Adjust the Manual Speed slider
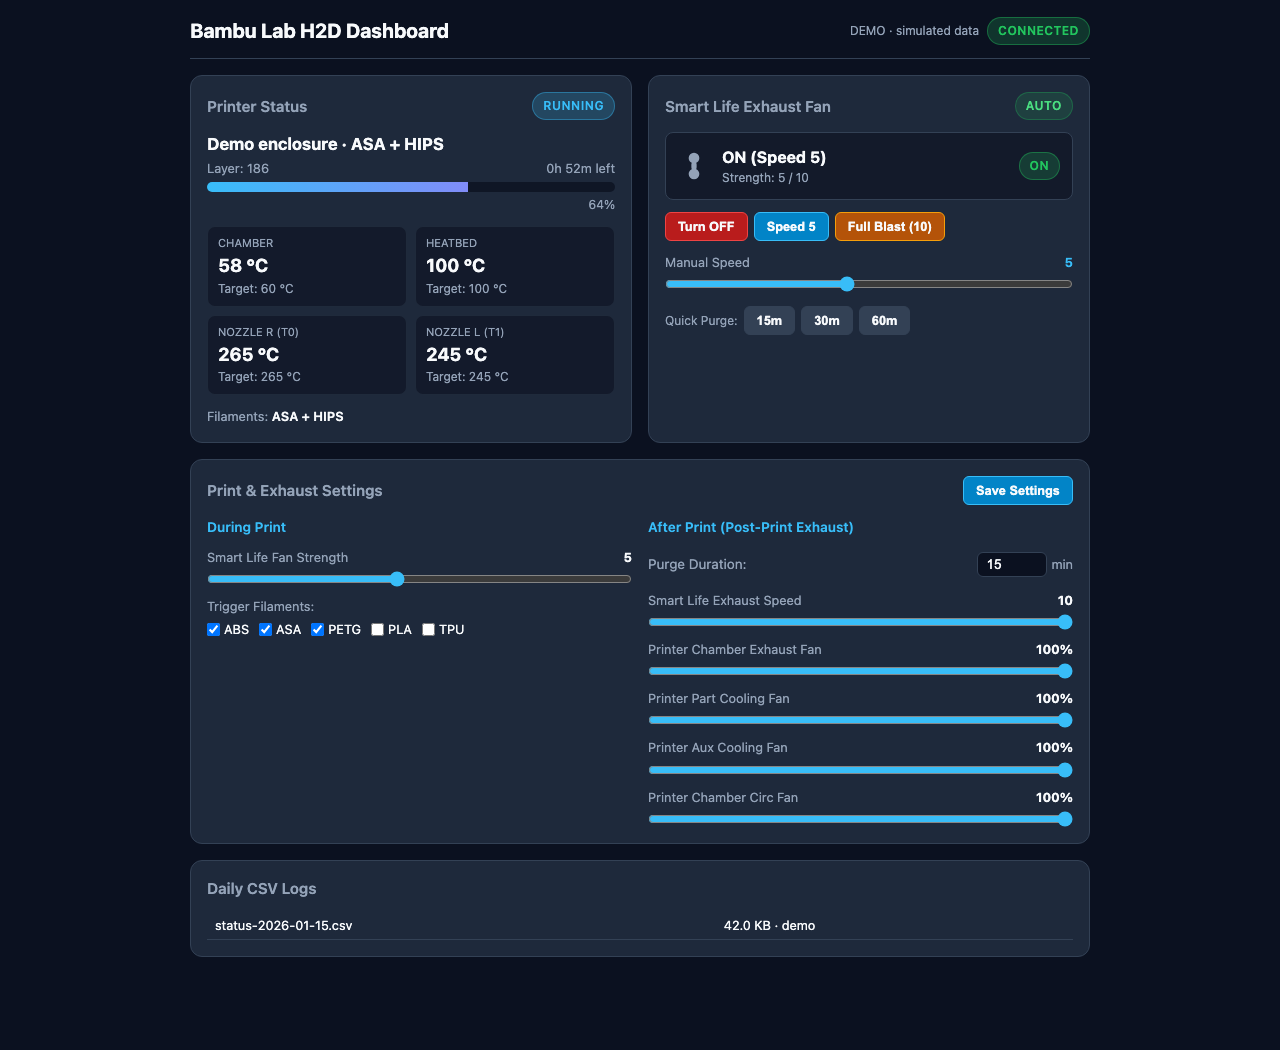 (869, 284)
